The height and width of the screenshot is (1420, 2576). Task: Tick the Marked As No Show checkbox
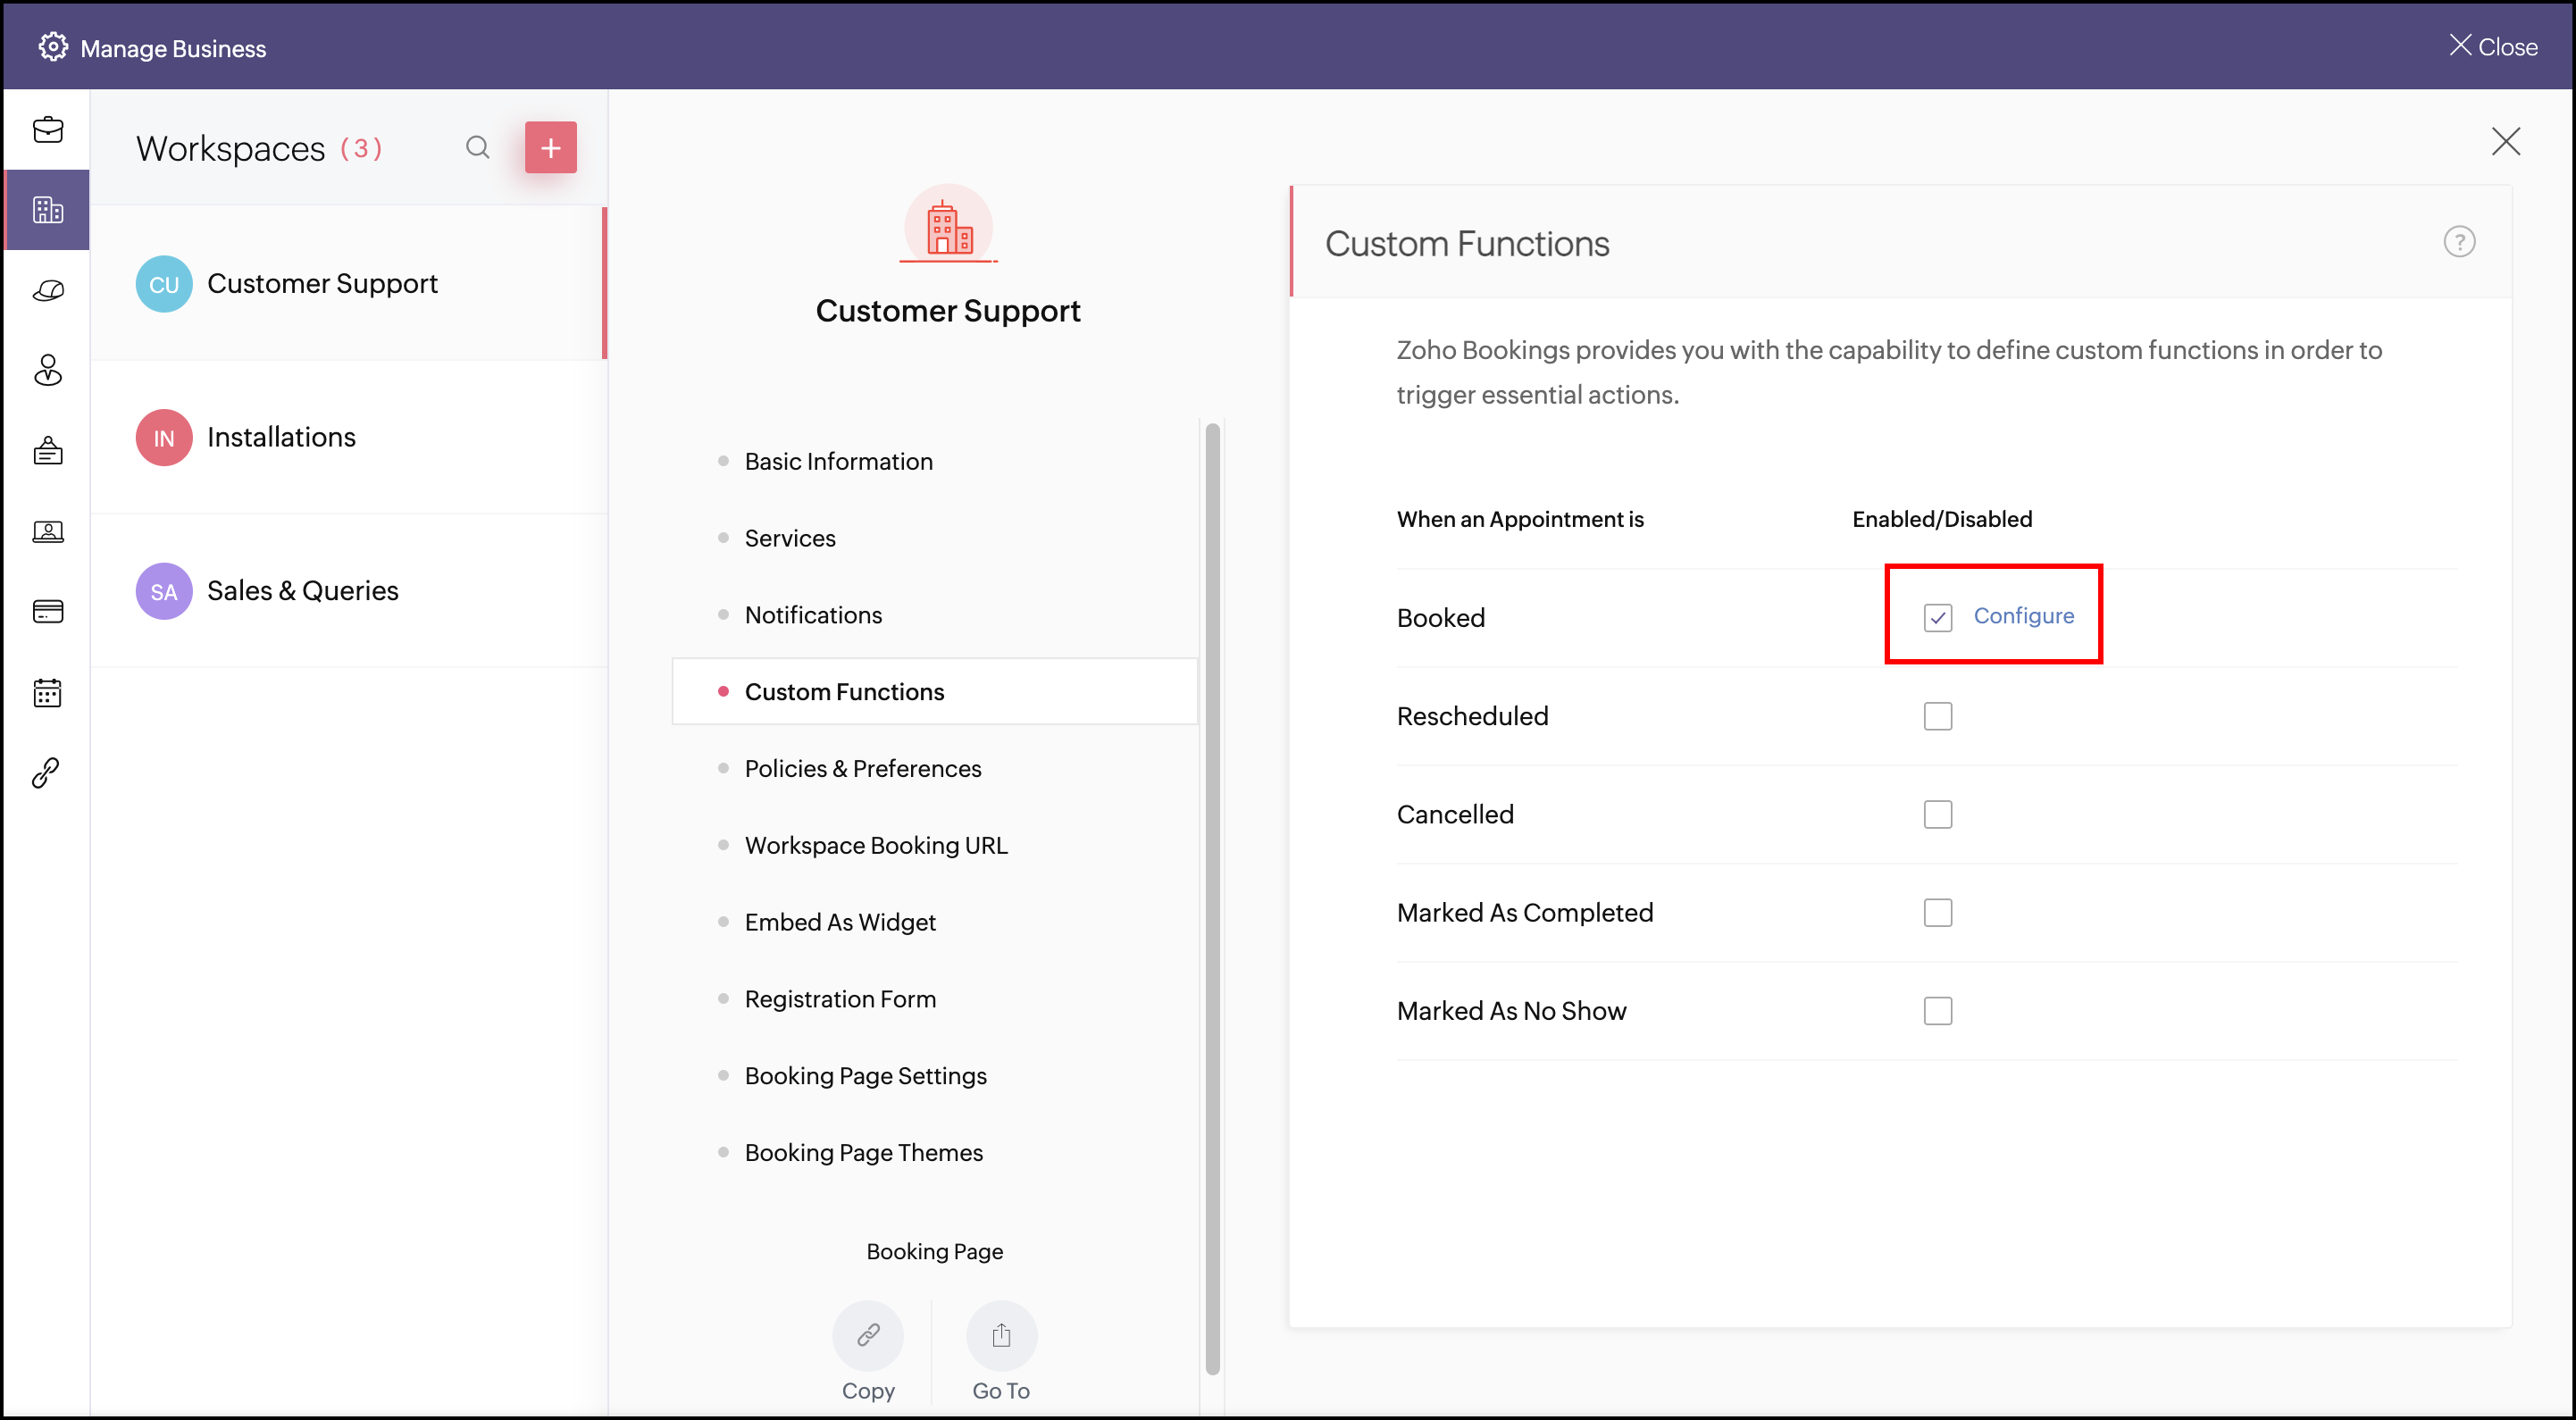(x=1937, y=1010)
